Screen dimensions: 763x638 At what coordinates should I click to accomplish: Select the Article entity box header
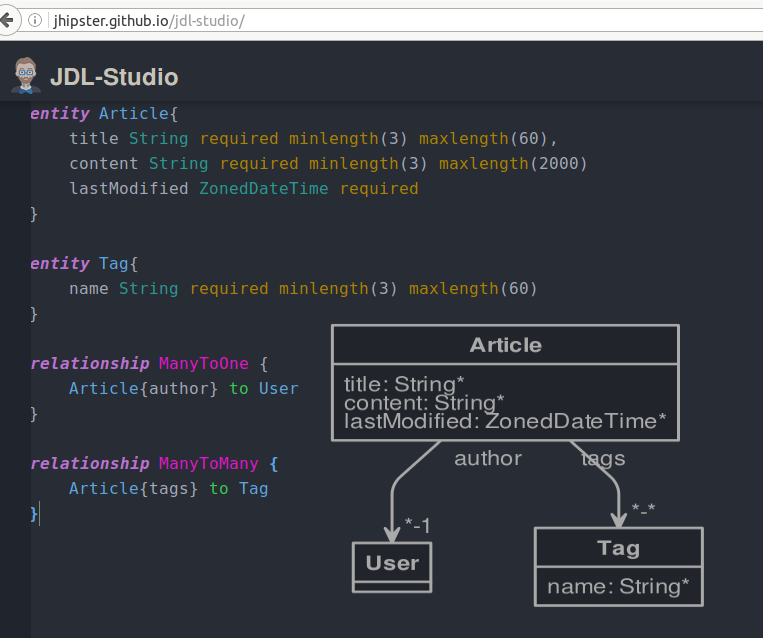(505, 345)
